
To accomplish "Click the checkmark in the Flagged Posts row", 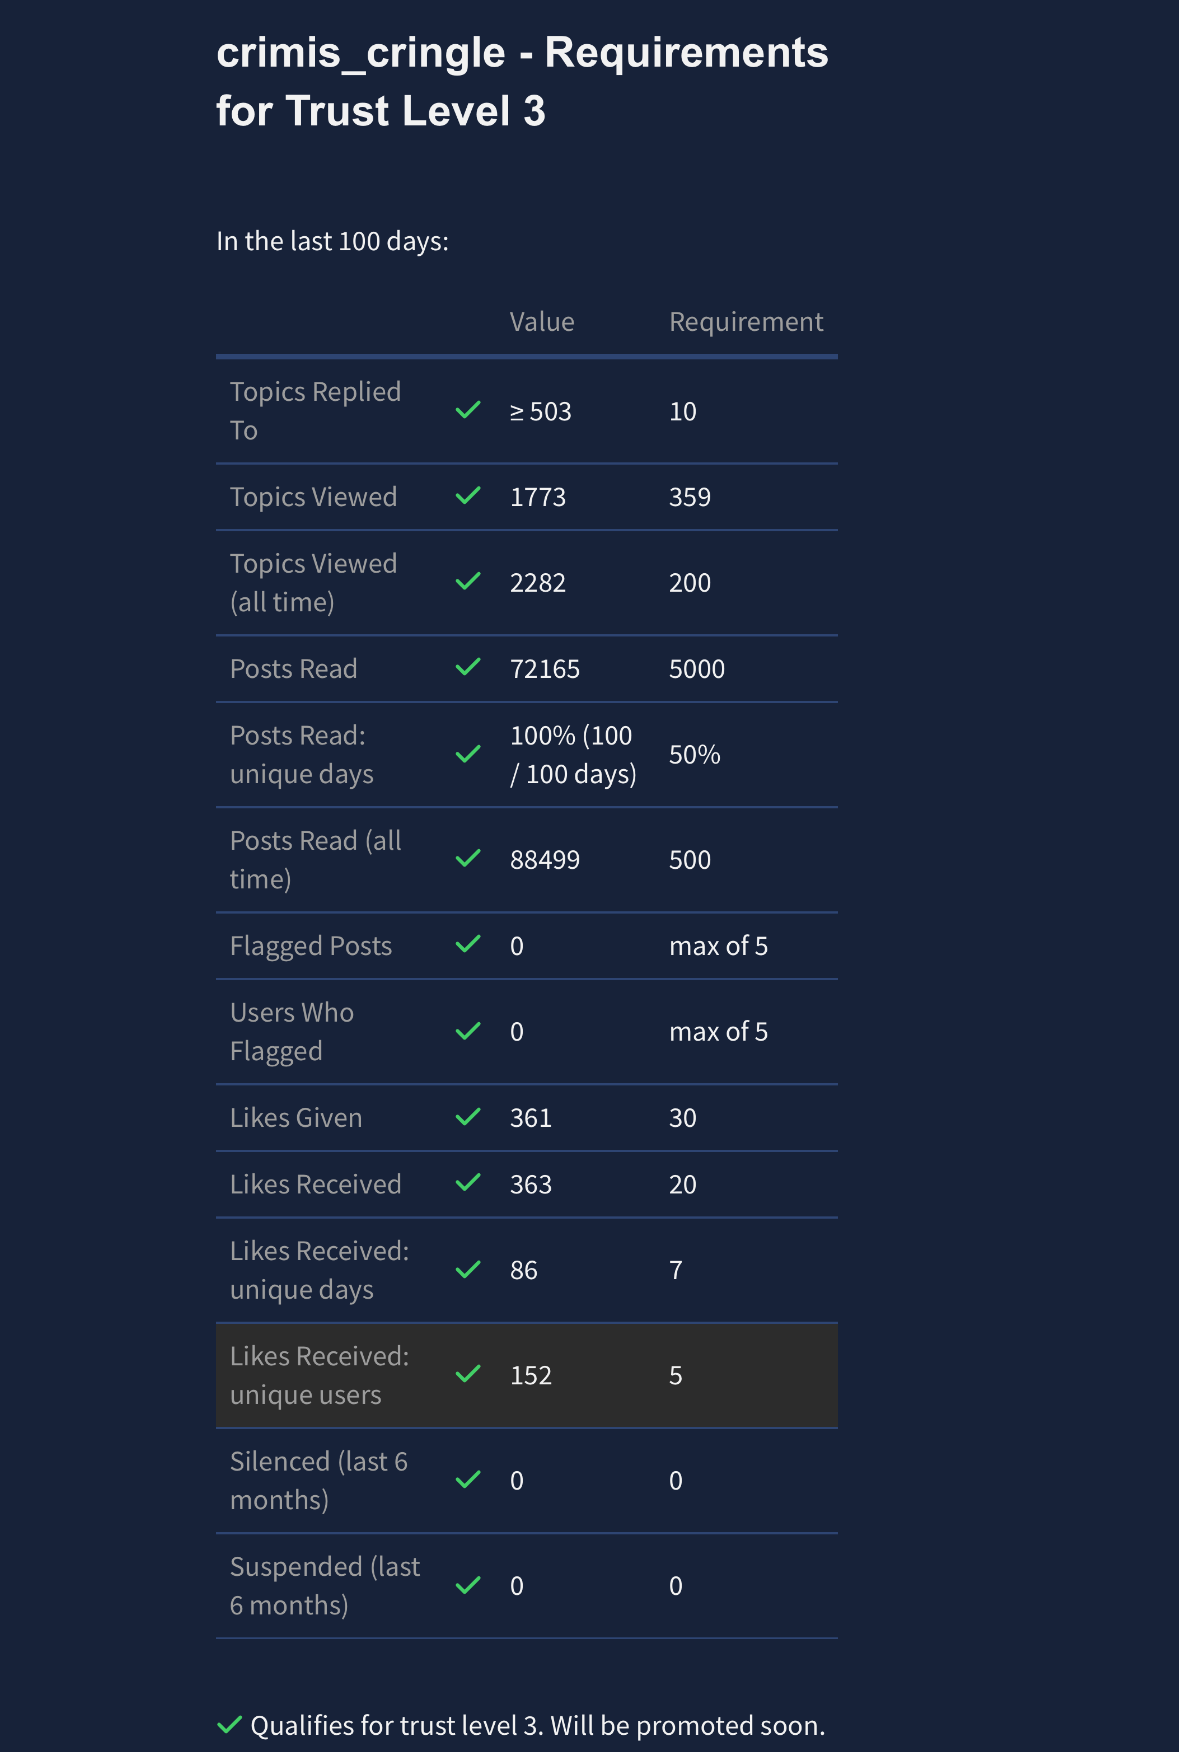I will tap(468, 944).
